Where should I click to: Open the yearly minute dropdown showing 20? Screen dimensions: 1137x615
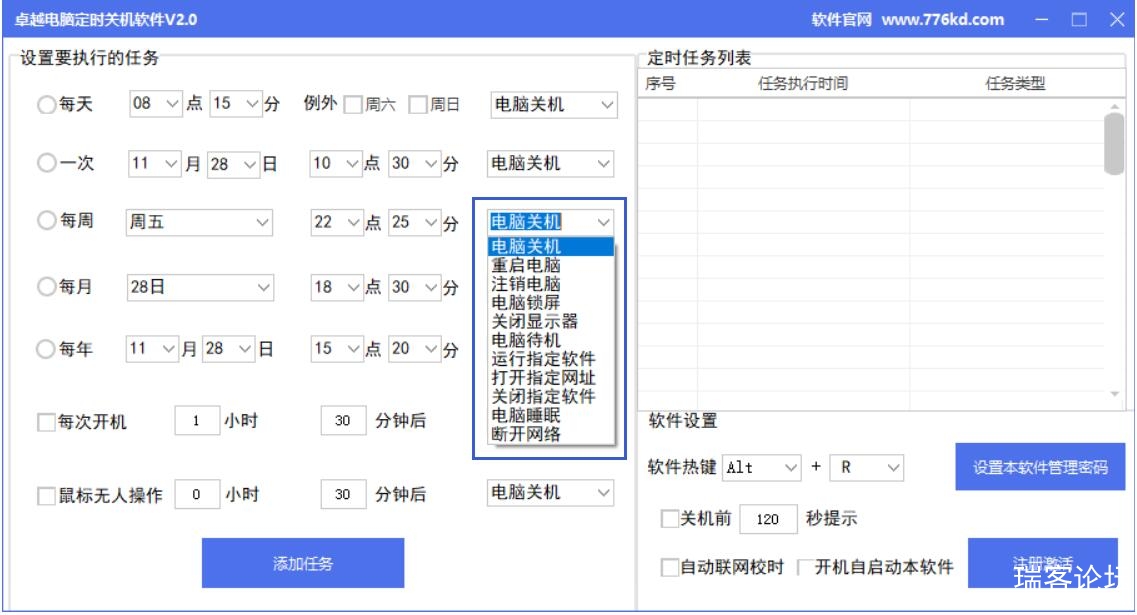[415, 349]
